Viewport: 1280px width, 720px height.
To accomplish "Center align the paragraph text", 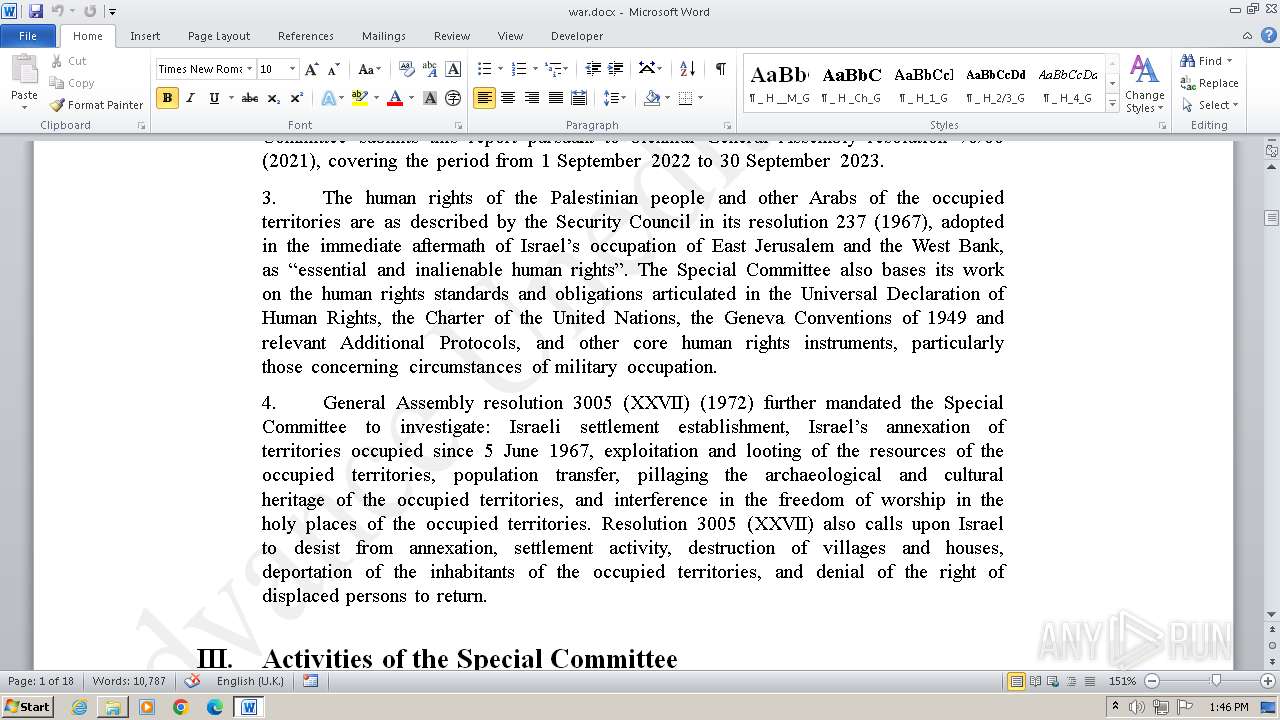I will click(508, 98).
